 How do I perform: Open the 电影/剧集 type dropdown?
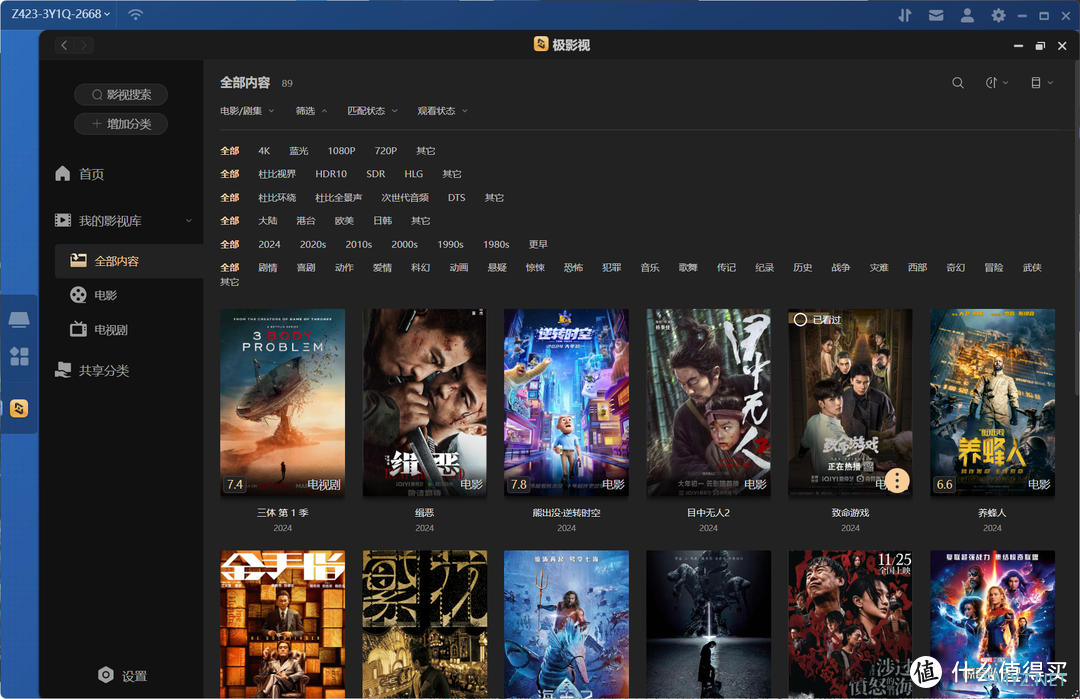coord(247,111)
